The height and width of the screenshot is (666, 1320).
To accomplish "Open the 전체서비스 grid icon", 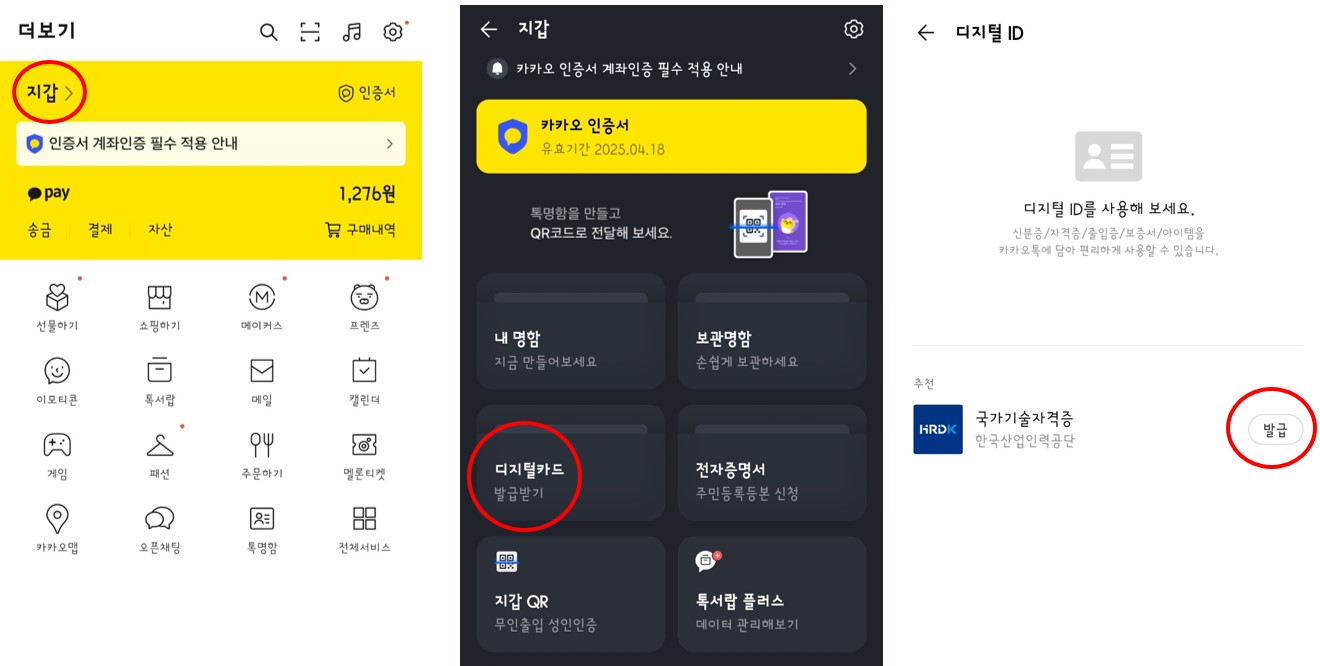I will click(364, 518).
